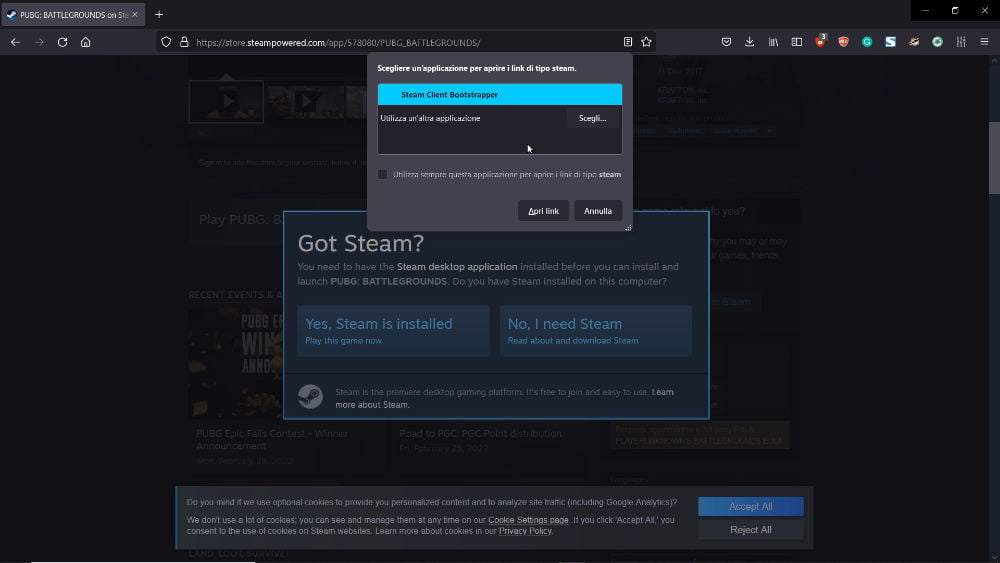
Task: Open the Firefox home page
Action: click(x=85, y=42)
